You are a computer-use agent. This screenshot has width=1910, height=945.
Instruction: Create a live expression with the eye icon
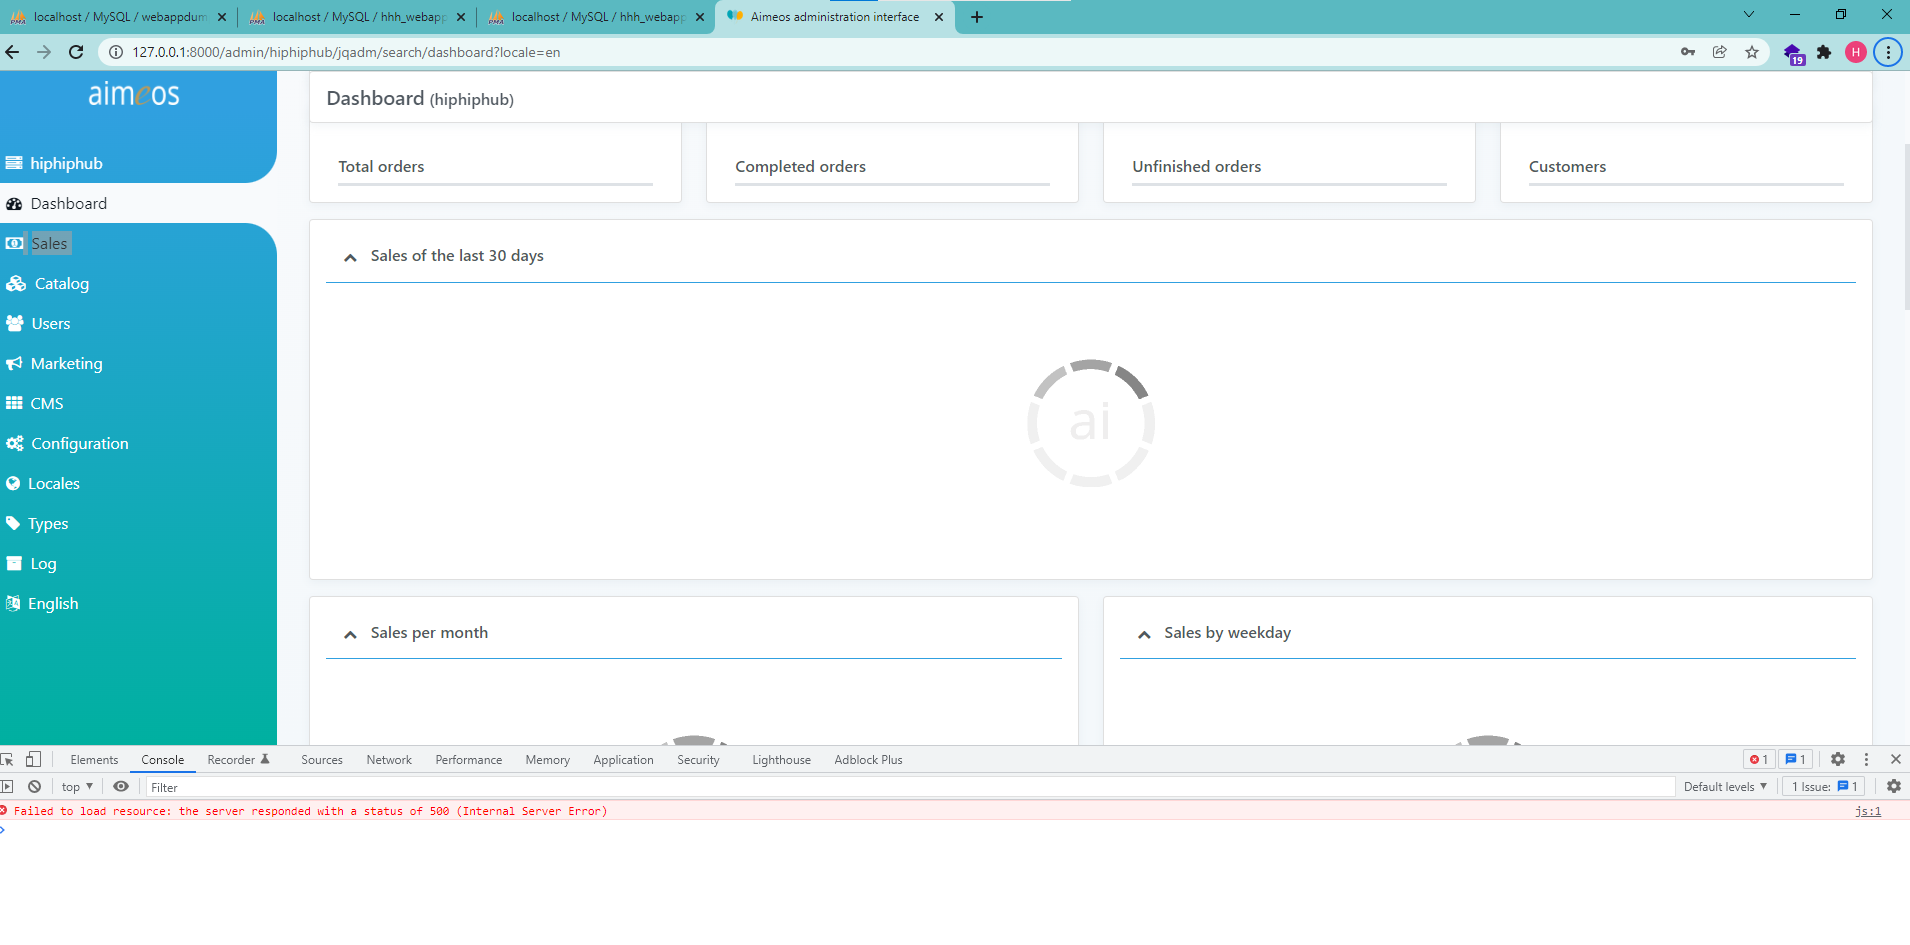click(121, 786)
